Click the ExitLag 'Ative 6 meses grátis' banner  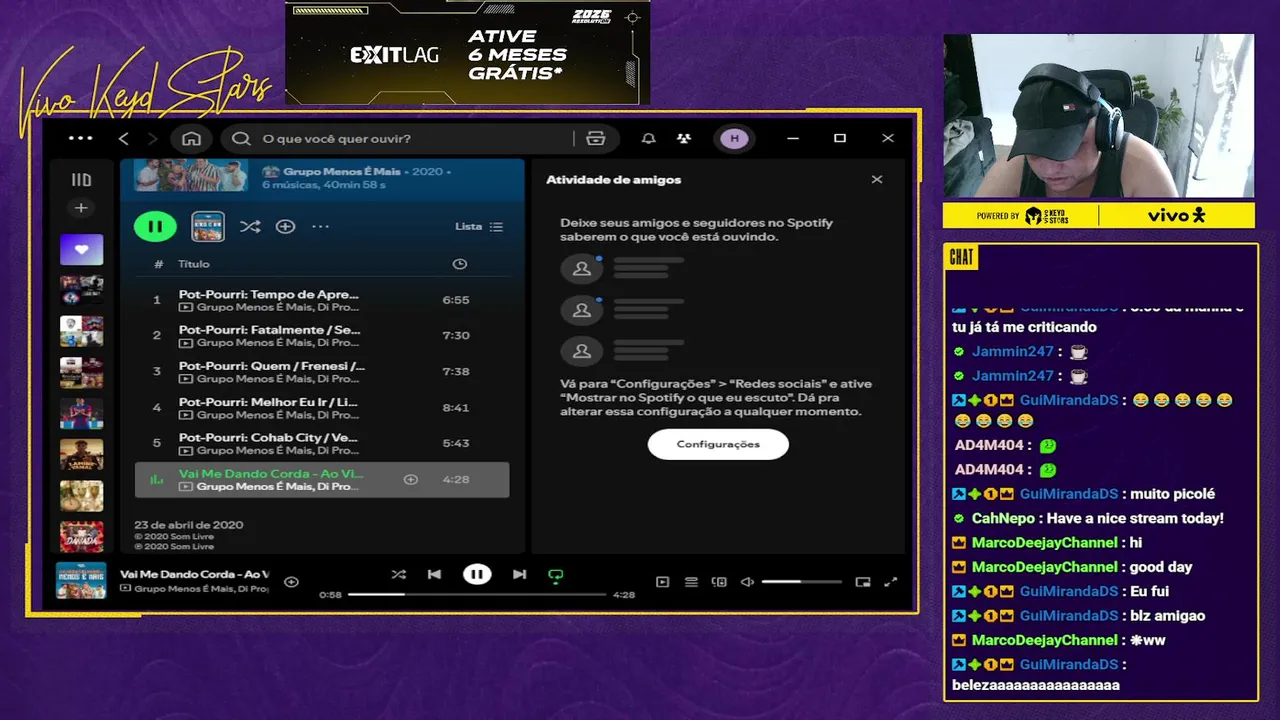coord(468,53)
